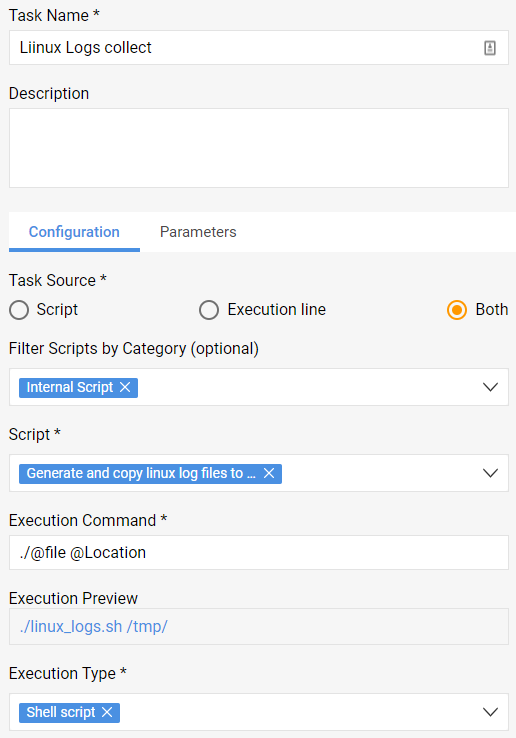
Task: Click the Execution line option label
Action: [277, 310]
